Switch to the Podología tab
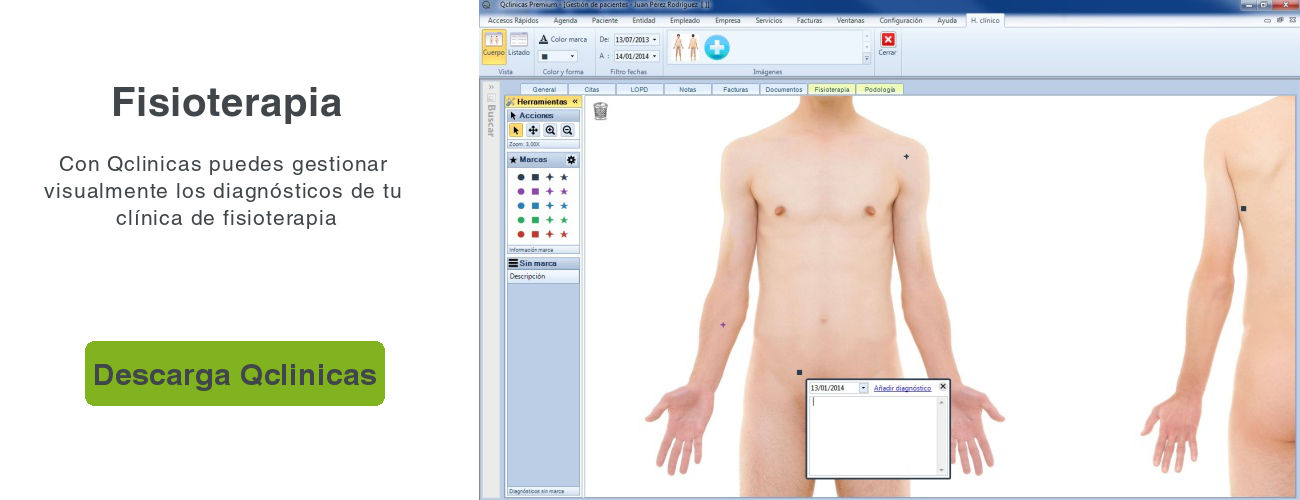Screen dimensions: 1300x500 (x=879, y=89)
